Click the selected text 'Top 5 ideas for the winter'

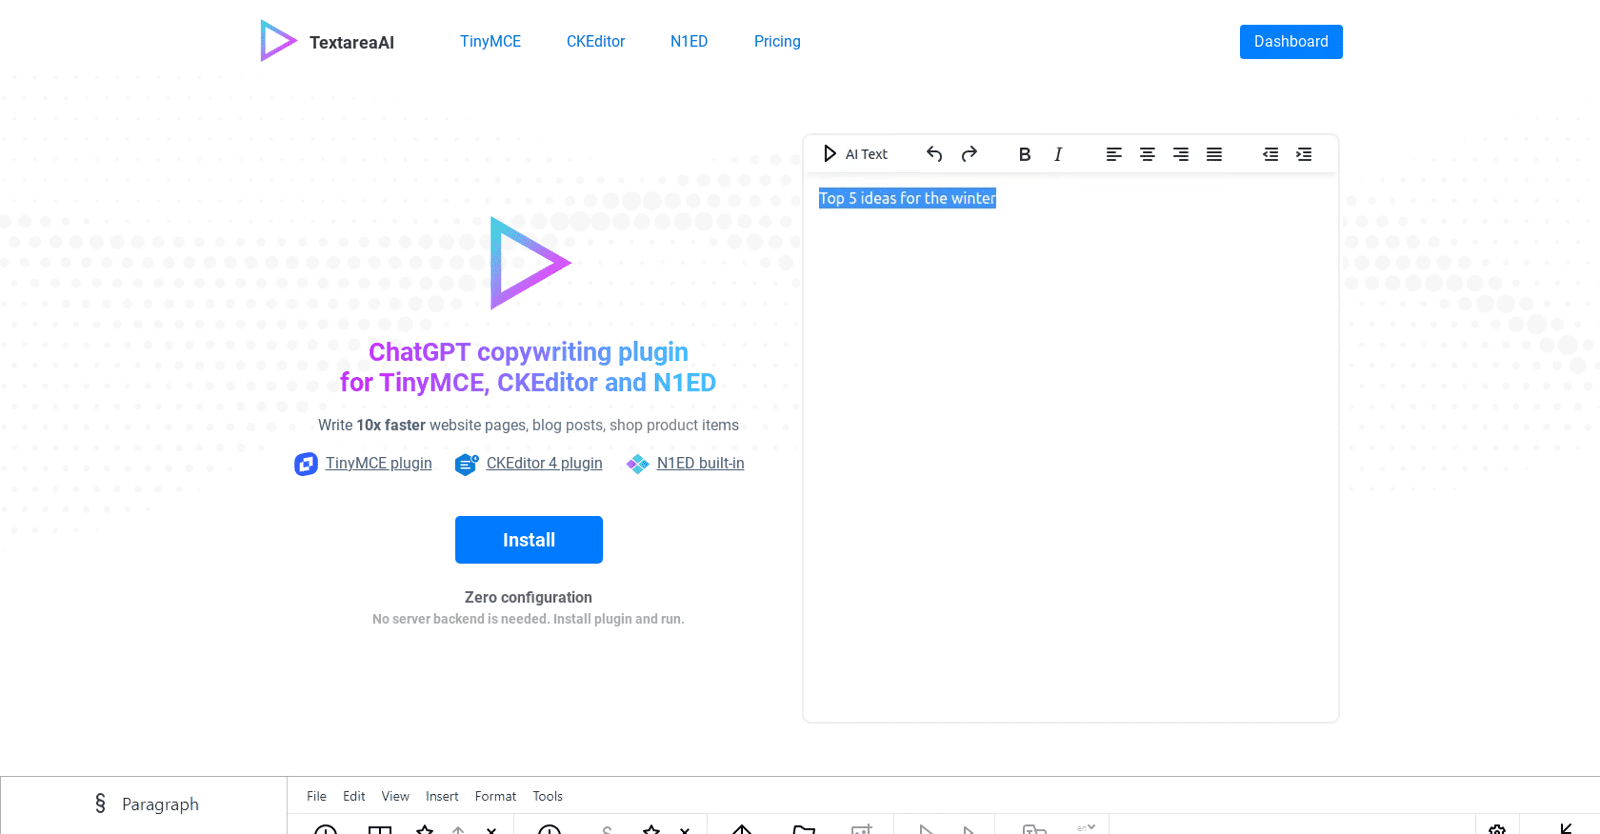(907, 198)
